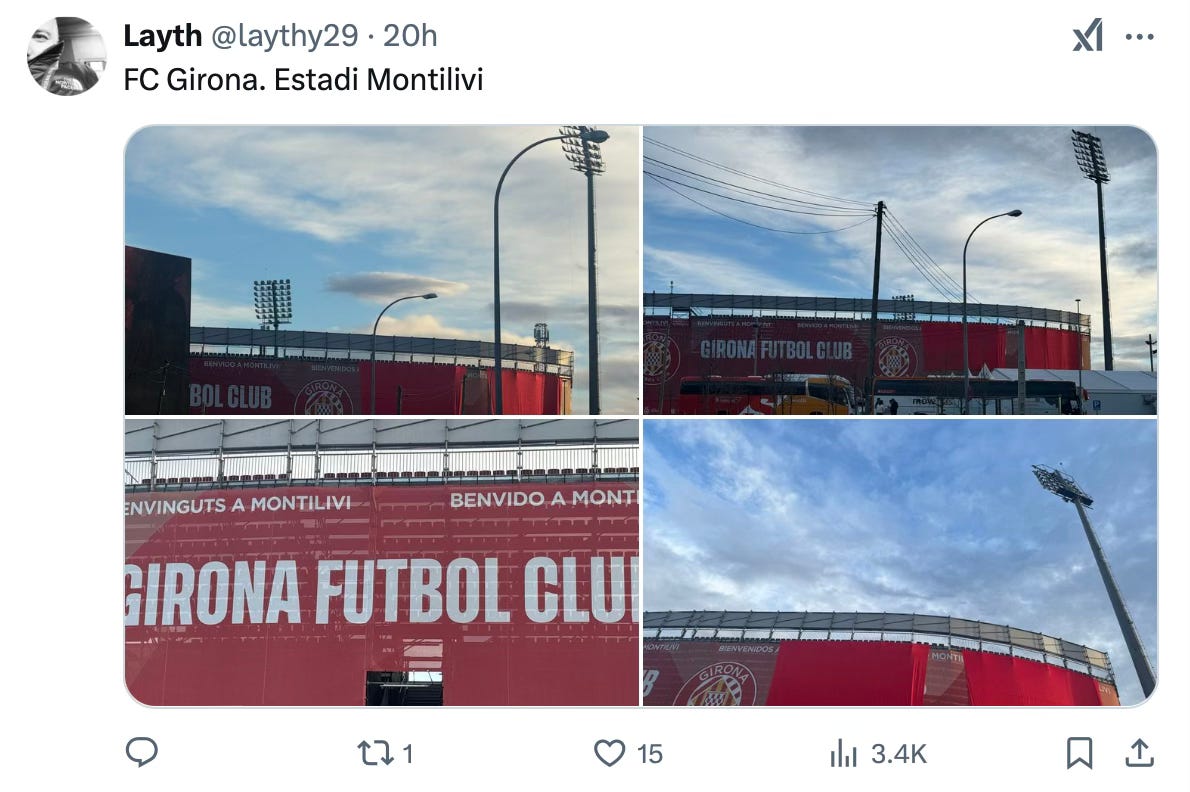
Task: Click the @laythy29 handle
Action: (284, 36)
